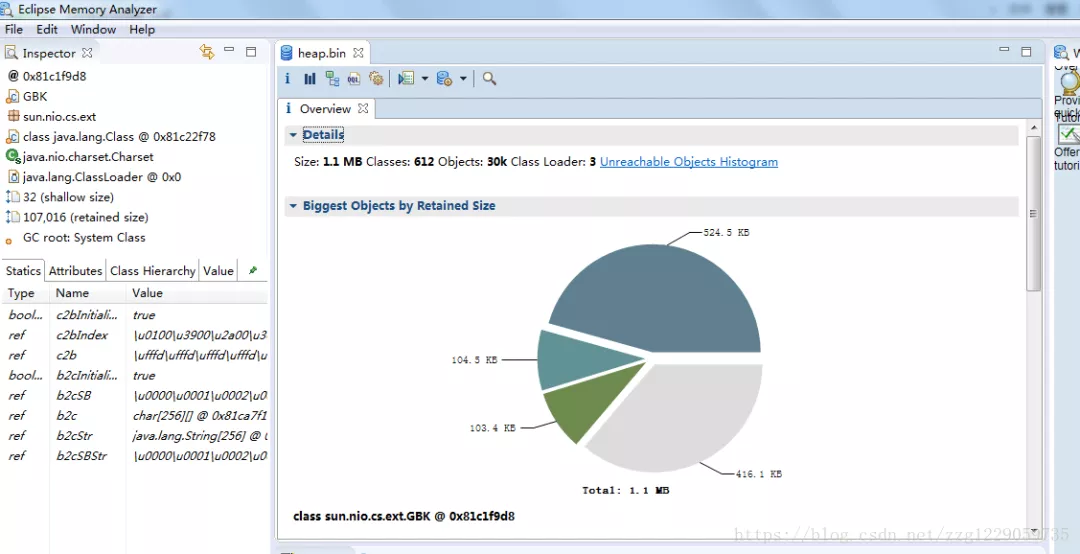The width and height of the screenshot is (1080, 554).
Task: Switch to the Class Hierarchy tab
Action: click(x=153, y=271)
